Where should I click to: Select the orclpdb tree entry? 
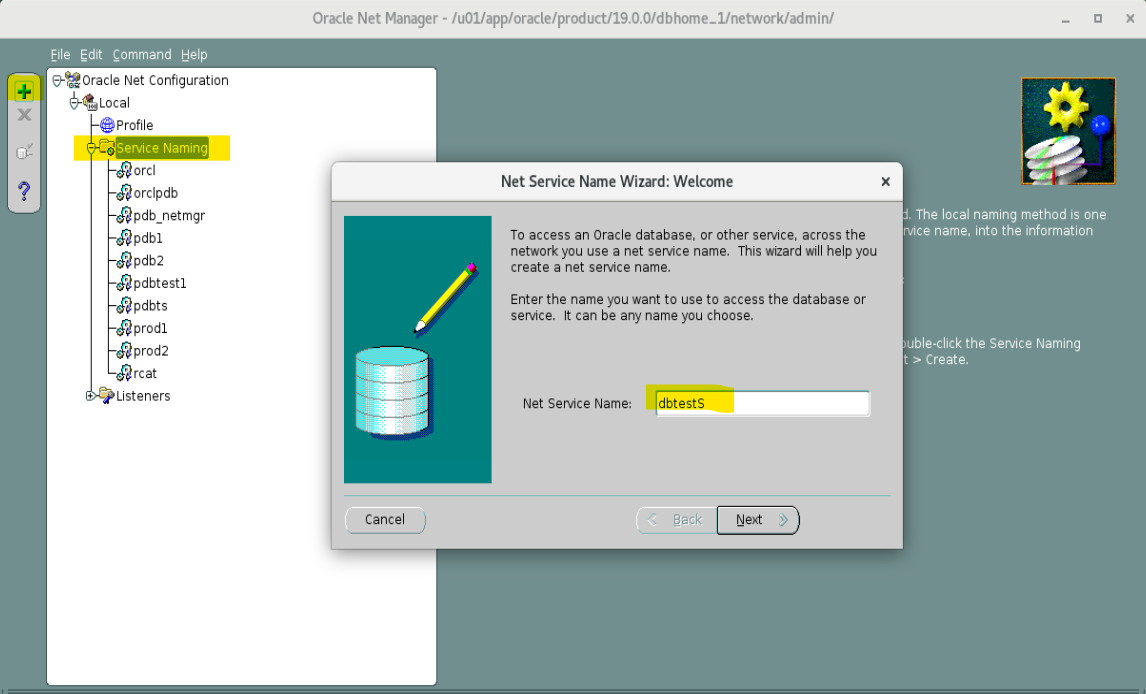tap(156, 193)
